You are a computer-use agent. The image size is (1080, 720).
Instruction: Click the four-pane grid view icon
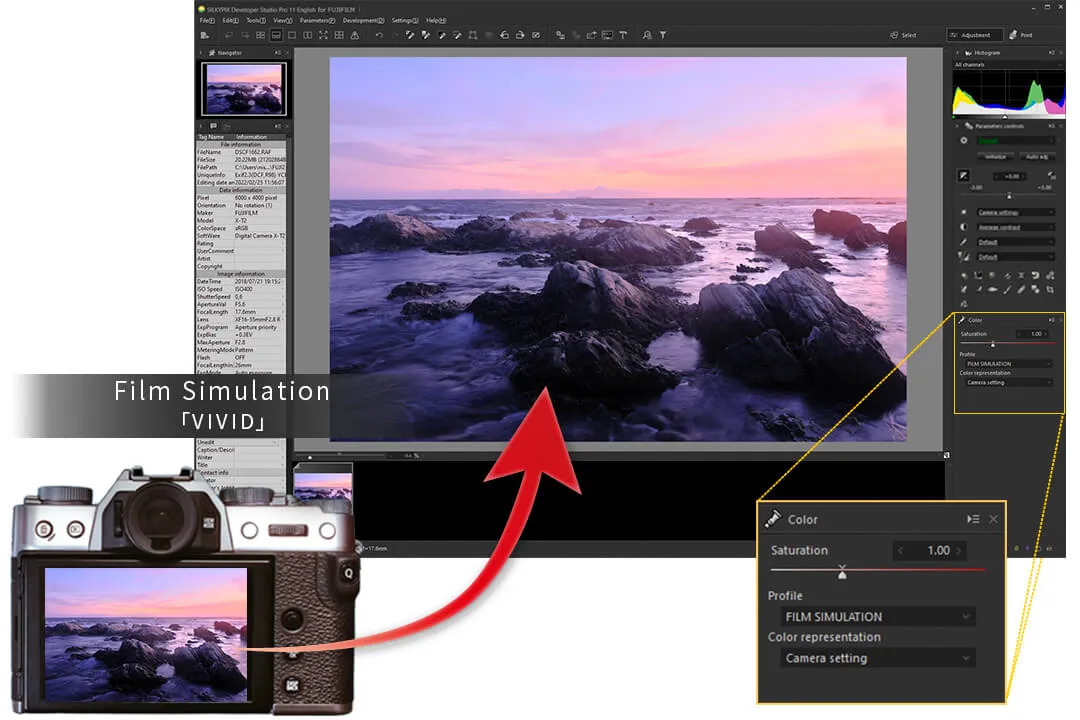point(339,35)
